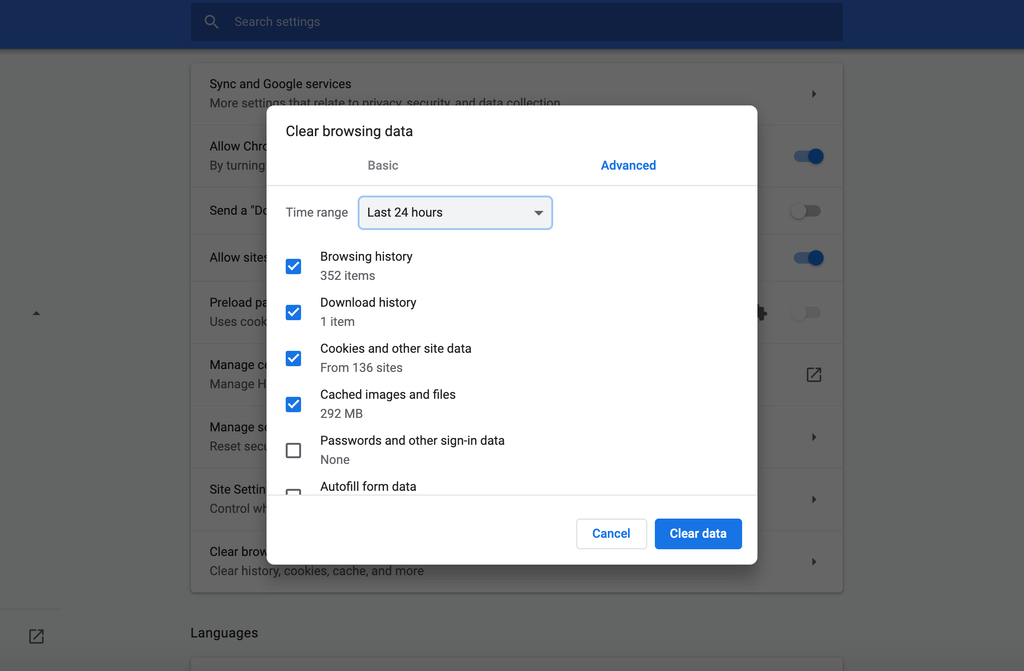Check the Autofill form data checkbox

click(293, 493)
